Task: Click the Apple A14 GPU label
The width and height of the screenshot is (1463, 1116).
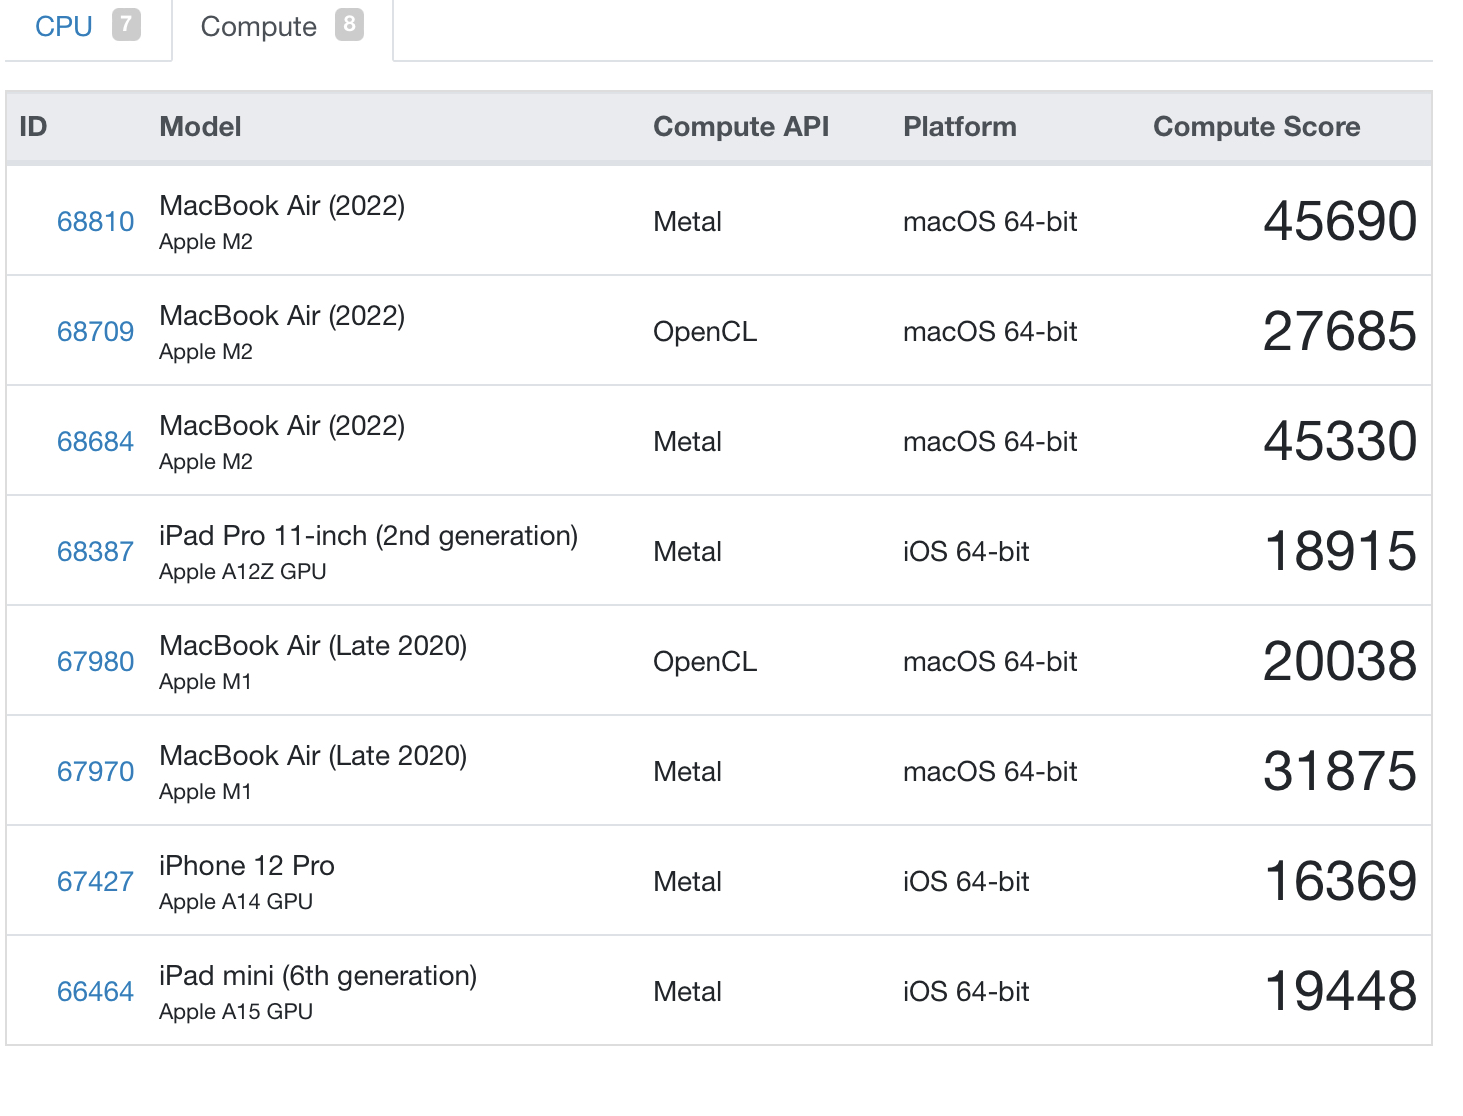Action: 236,902
